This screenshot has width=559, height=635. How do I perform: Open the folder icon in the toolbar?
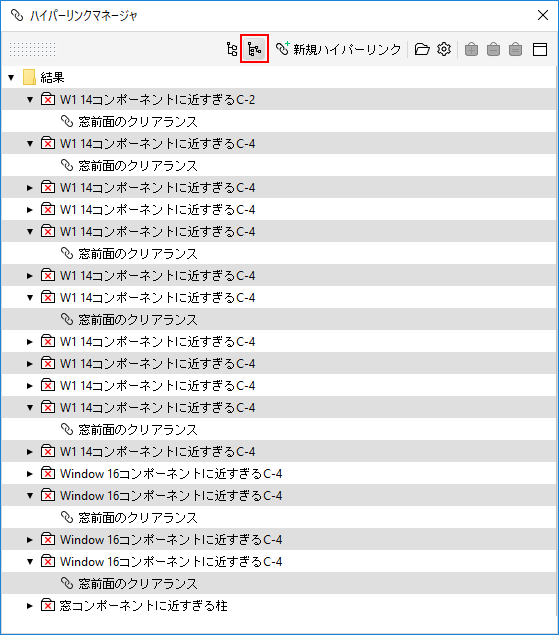point(422,49)
